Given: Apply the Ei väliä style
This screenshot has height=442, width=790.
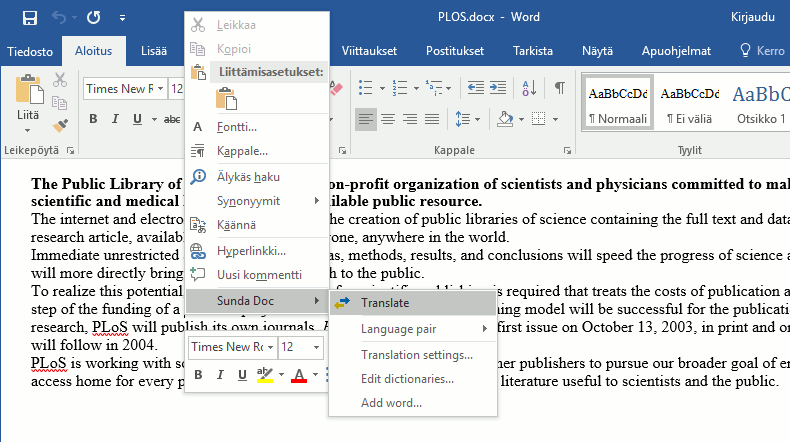Looking at the screenshot, I should tap(690, 103).
